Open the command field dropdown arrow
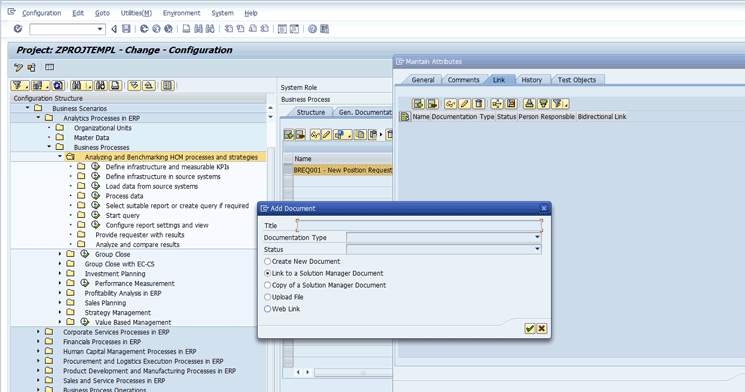The width and height of the screenshot is (745, 392). coord(100,29)
